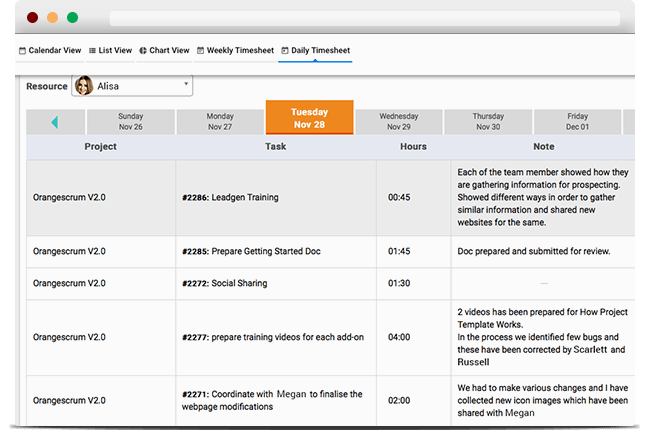
Task: Click the browser address bar
Action: pyautogui.click(x=365, y=18)
